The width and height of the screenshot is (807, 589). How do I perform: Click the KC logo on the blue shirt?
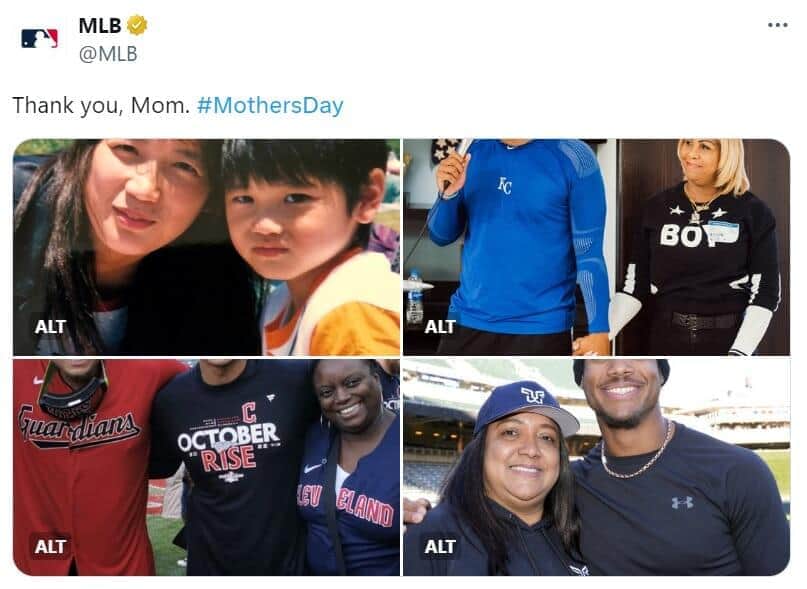click(505, 185)
